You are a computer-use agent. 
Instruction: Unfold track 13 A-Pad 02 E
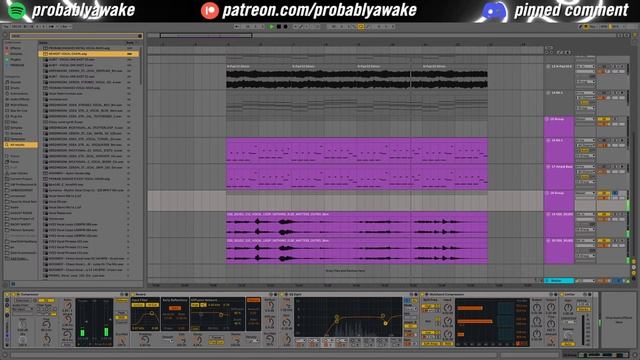click(548, 66)
